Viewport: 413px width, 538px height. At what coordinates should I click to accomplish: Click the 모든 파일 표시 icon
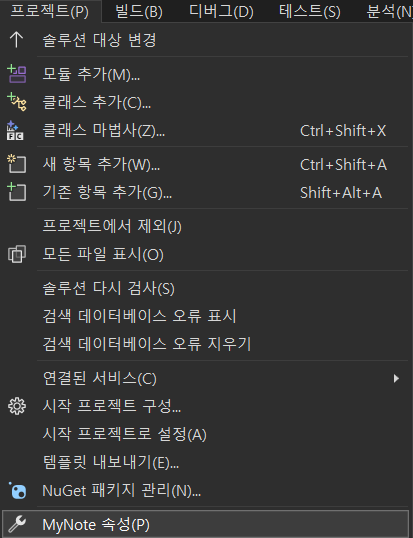[17, 254]
